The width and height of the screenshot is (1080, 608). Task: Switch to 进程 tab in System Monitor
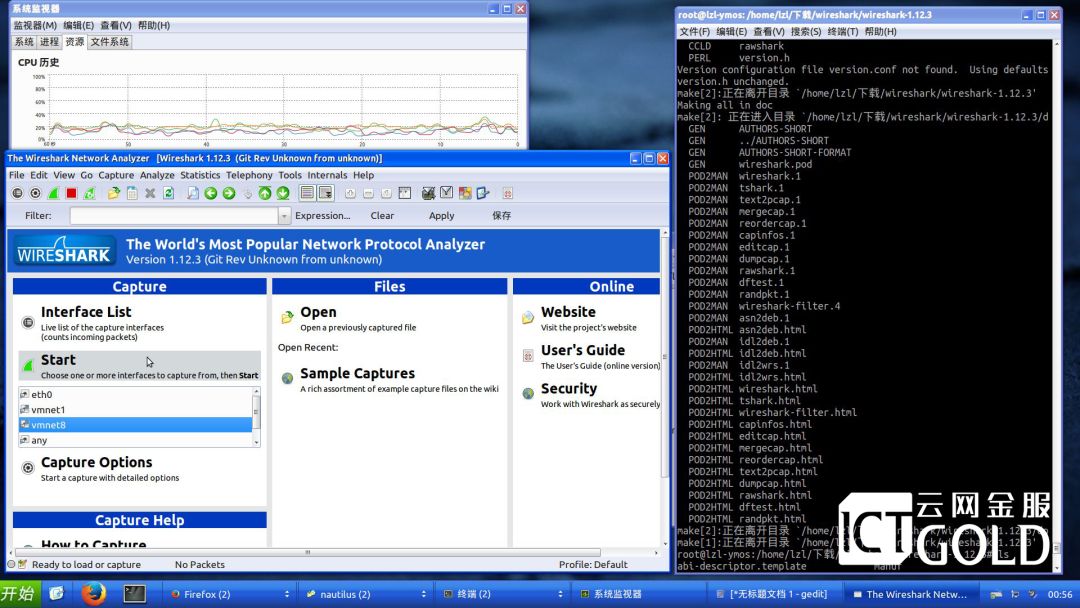(x=49, y=42)
